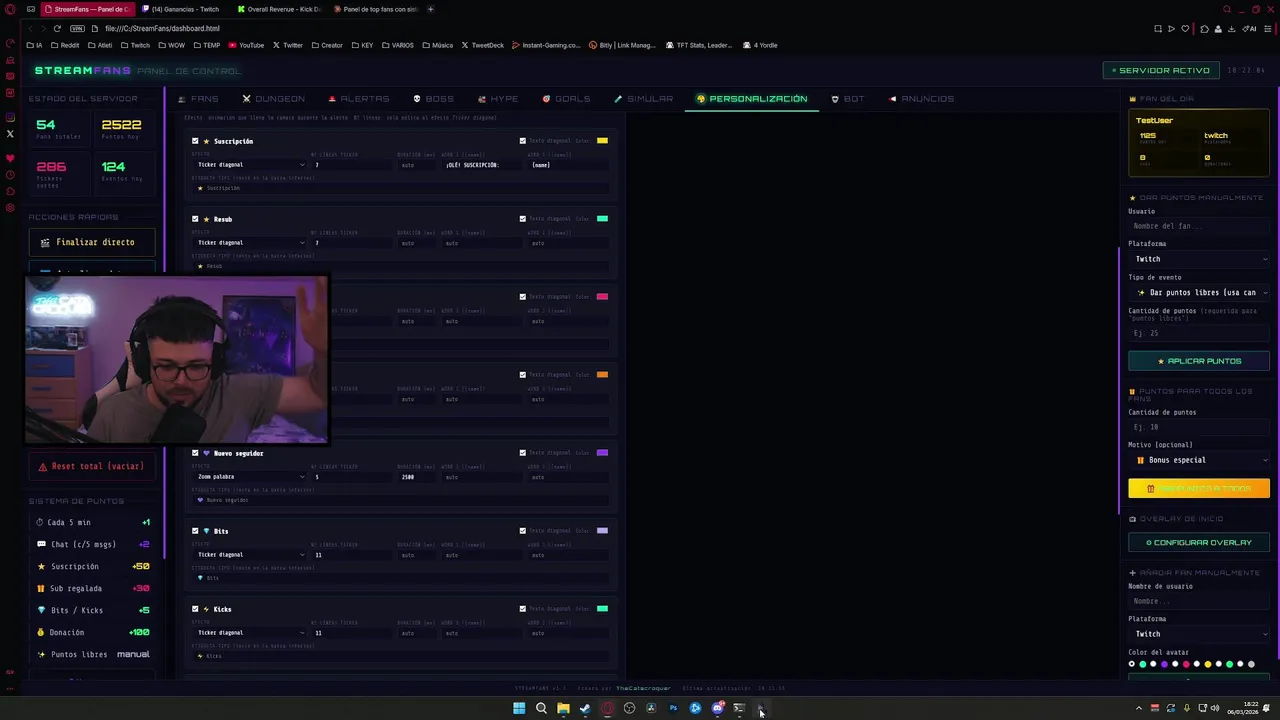Switch to the DUNGEON tab
Viewport: 1280px width, 720px height.
point(274,99)
